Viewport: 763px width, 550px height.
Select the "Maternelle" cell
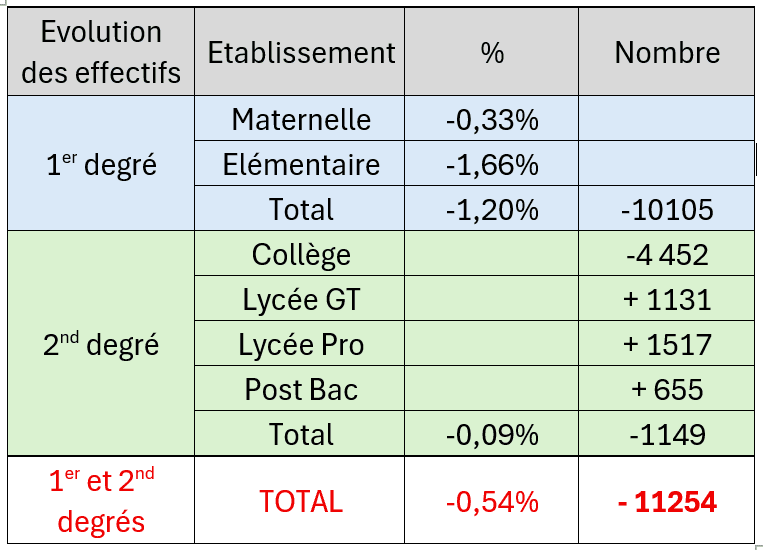[301, 120]
